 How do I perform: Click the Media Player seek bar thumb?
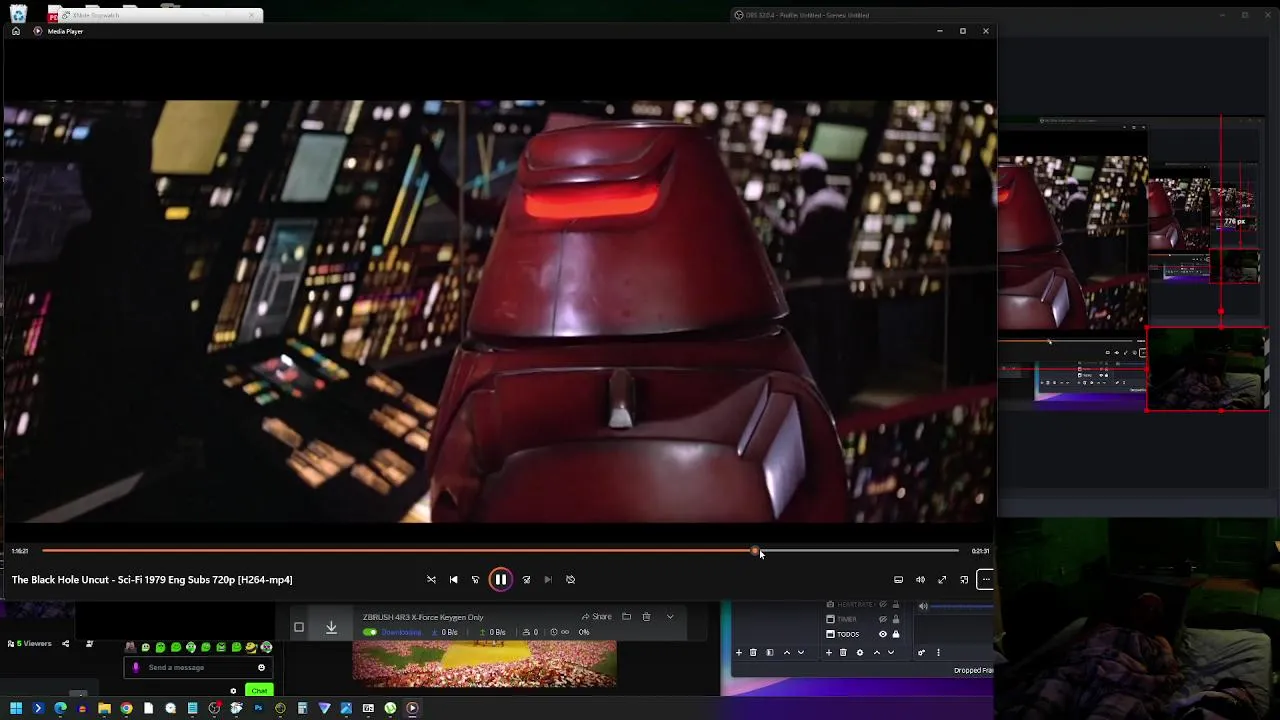point(755,550)
